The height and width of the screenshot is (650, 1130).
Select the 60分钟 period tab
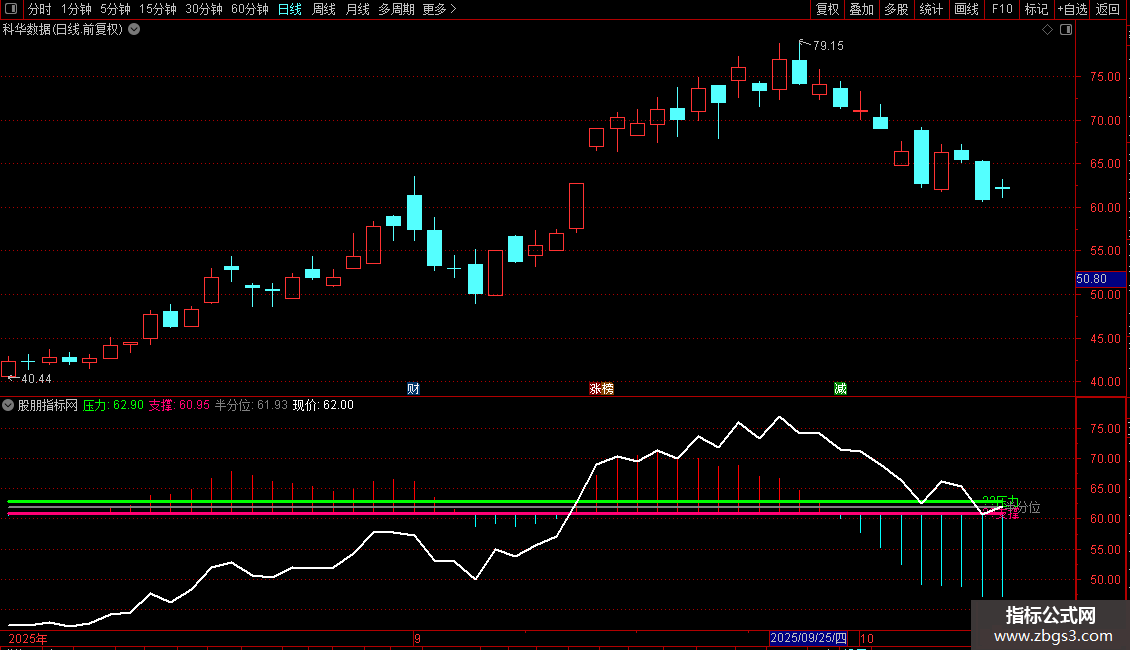250,9
